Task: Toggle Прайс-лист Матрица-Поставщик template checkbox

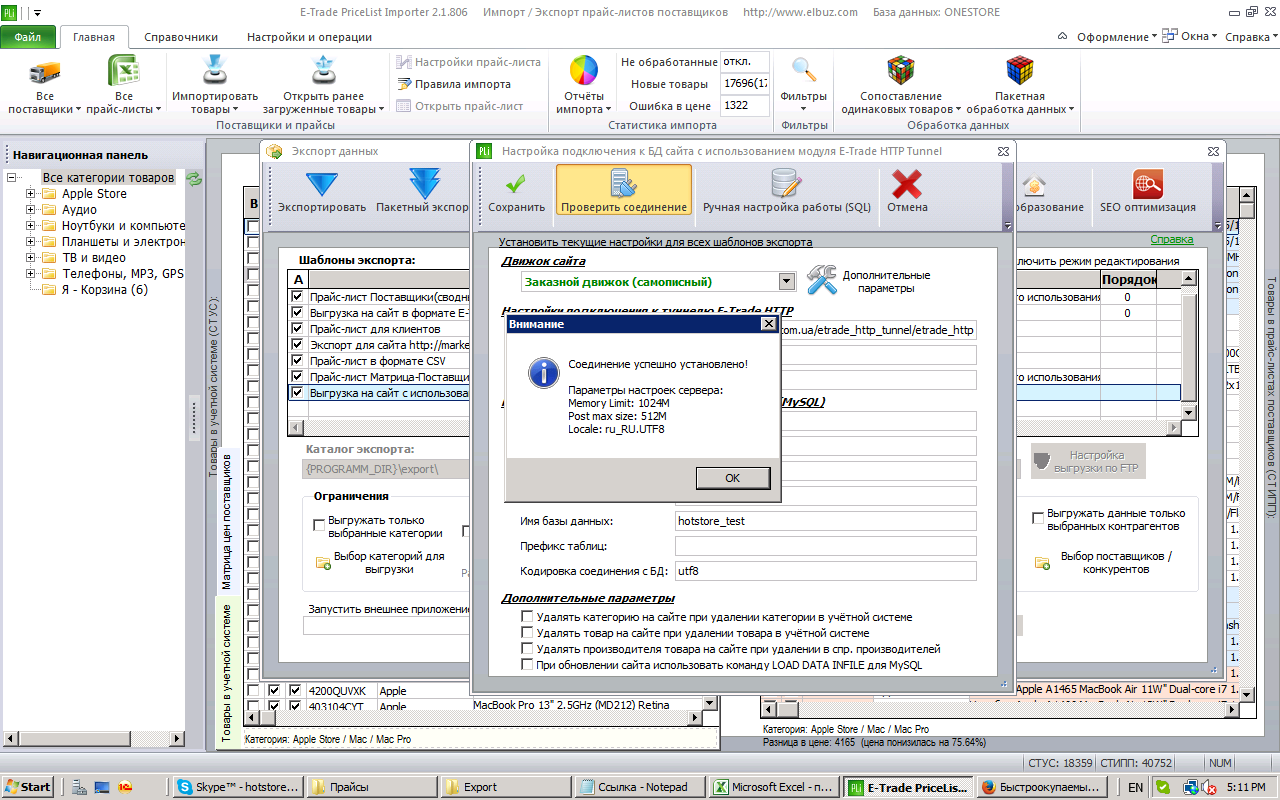Action: (x=297, y=377)
